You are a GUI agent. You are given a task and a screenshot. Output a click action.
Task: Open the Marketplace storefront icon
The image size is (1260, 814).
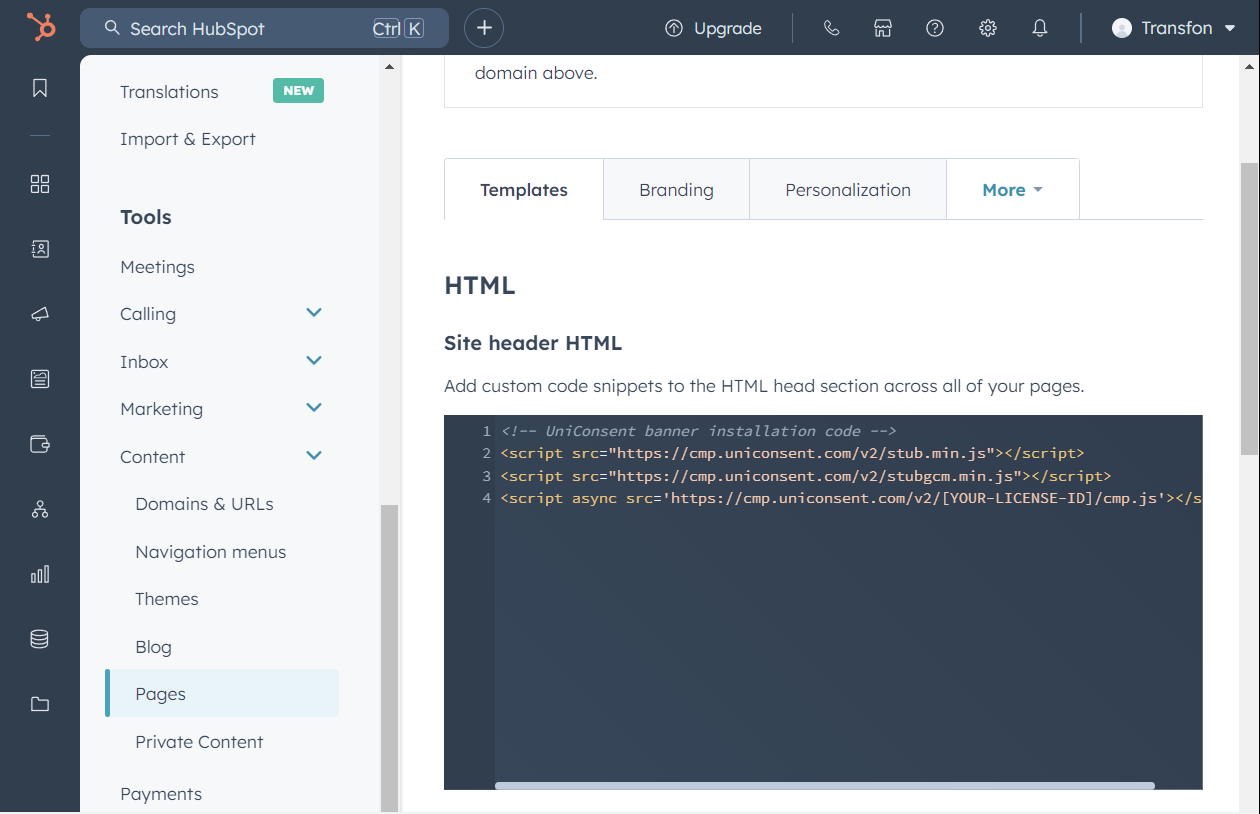(883, 28)
